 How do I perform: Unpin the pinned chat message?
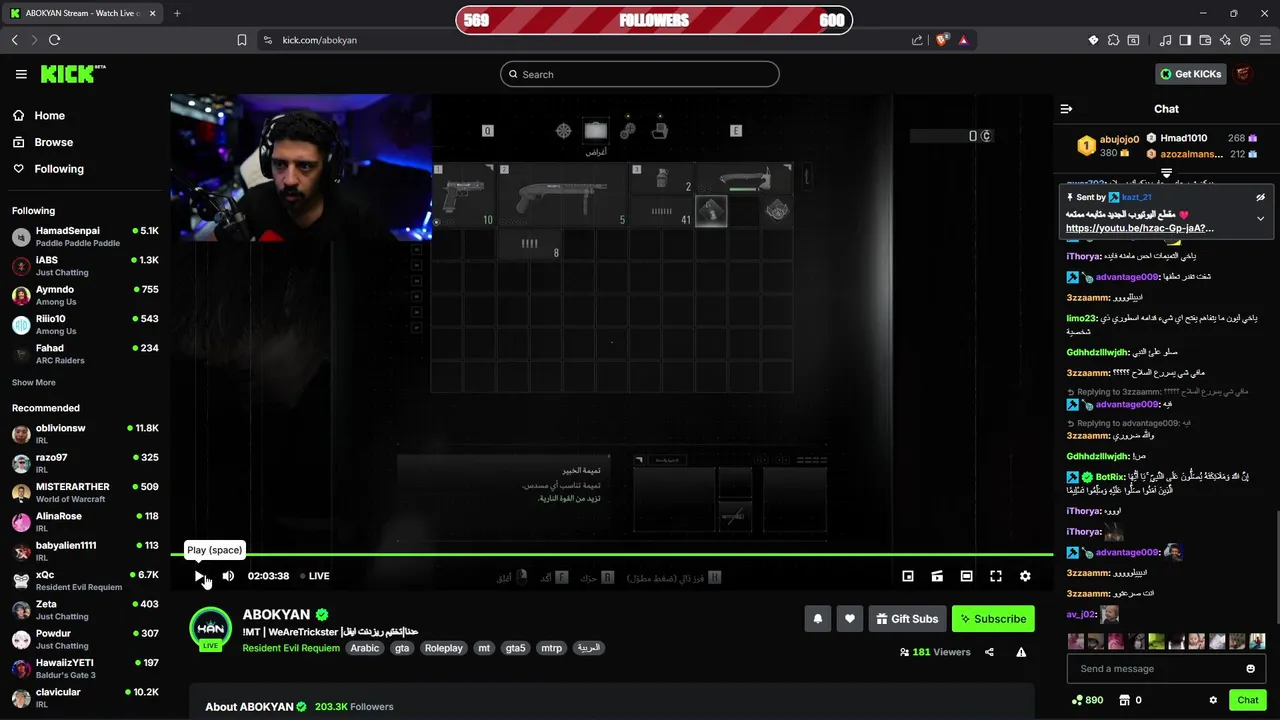(x=1260, y=197)
